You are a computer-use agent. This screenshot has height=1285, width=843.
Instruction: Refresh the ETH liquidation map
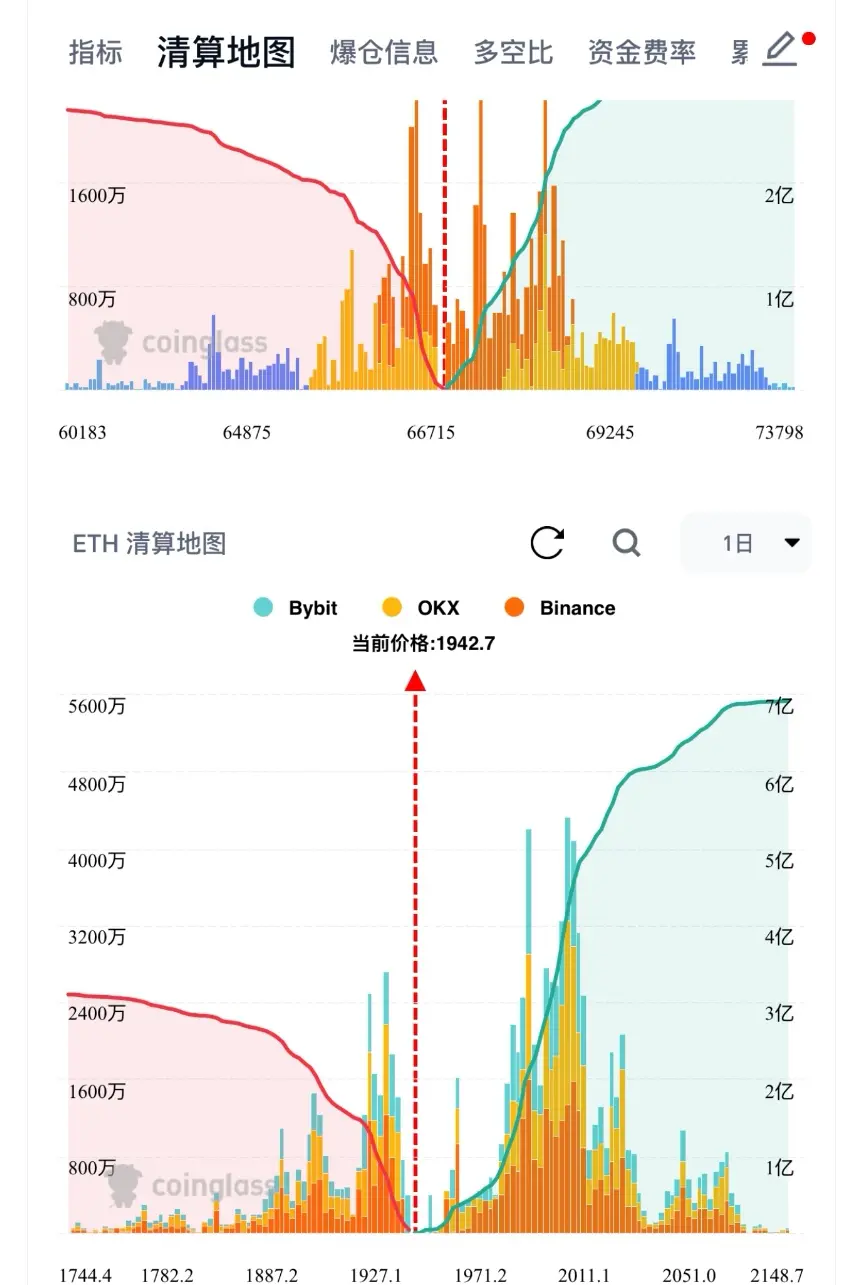547,543
